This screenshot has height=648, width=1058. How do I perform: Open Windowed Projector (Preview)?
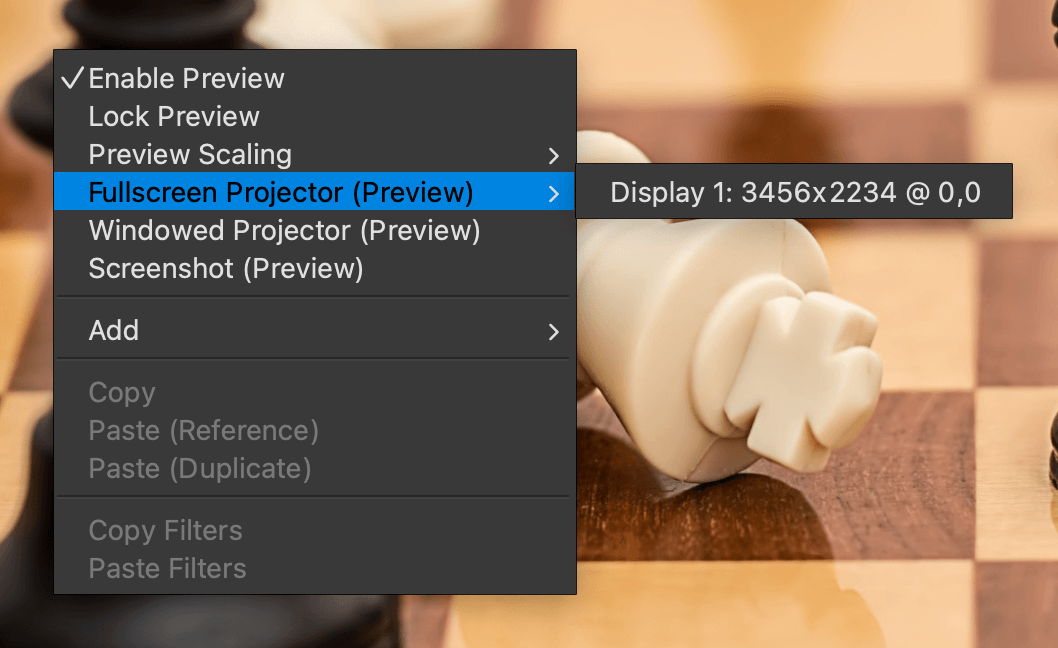point(284,230)
